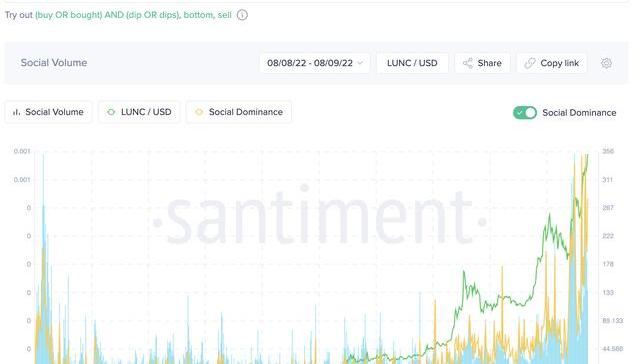The height and width of the screenshot is (364, 640).
Task: Click the Copy link button
Action: tap(552, 63)
